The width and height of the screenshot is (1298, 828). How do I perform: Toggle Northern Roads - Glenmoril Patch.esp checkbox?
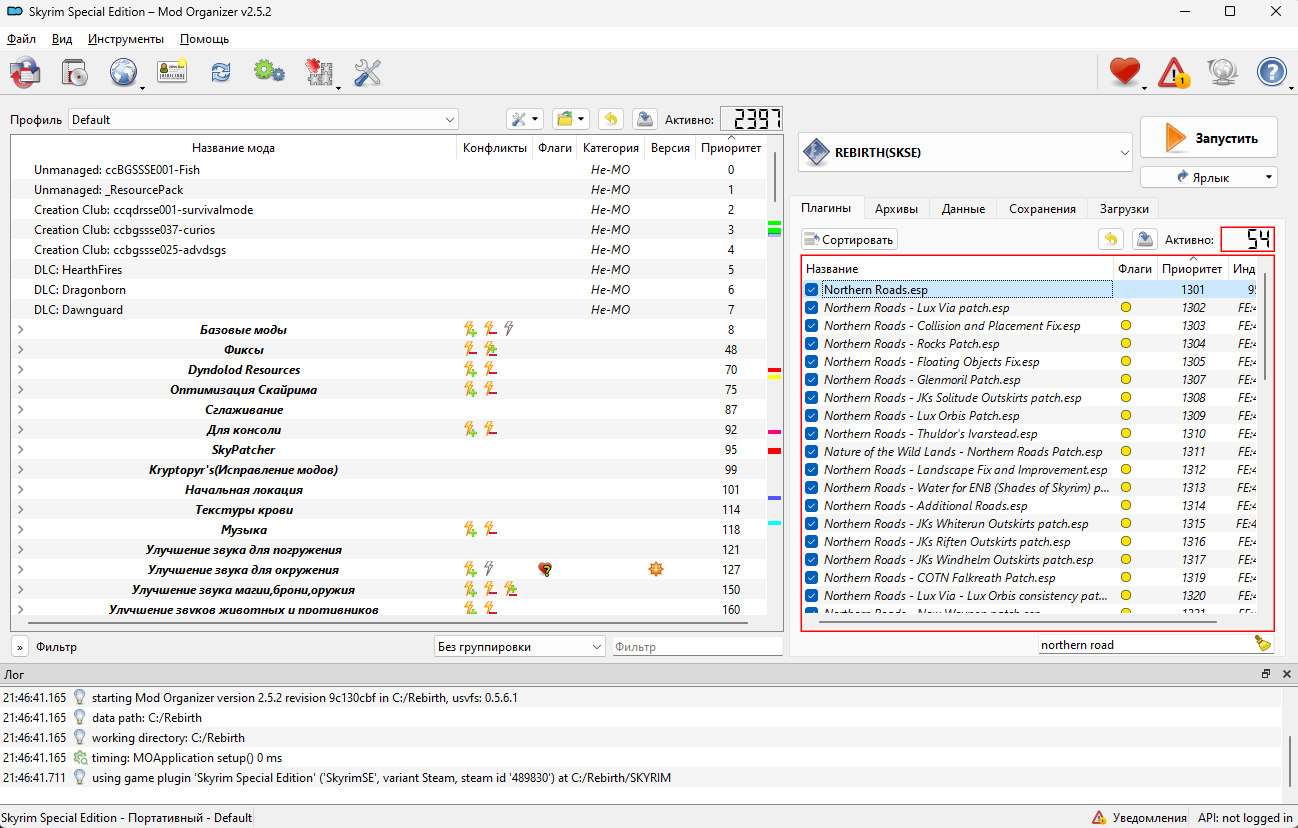coord(812,380)
